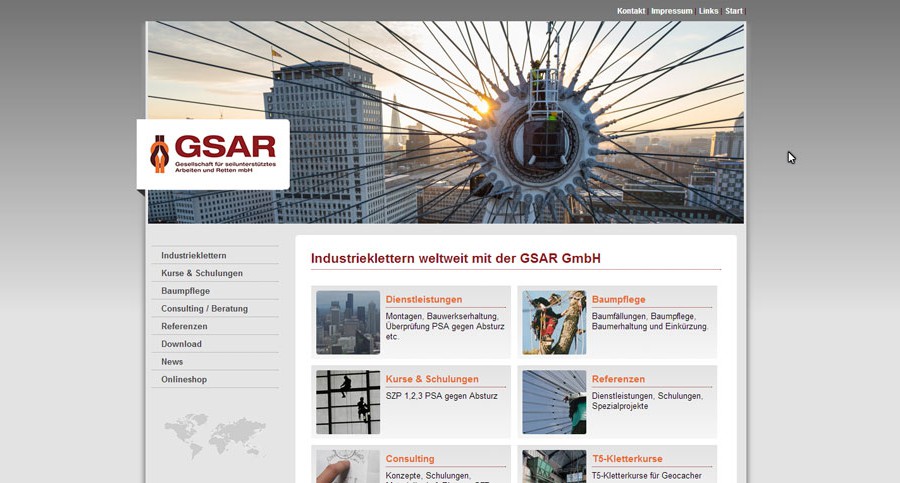The image size is (900, 483).
Task: Click the 'SZP 1,2,3 PSA gegen Absturz' text
Action: point(441,396)
